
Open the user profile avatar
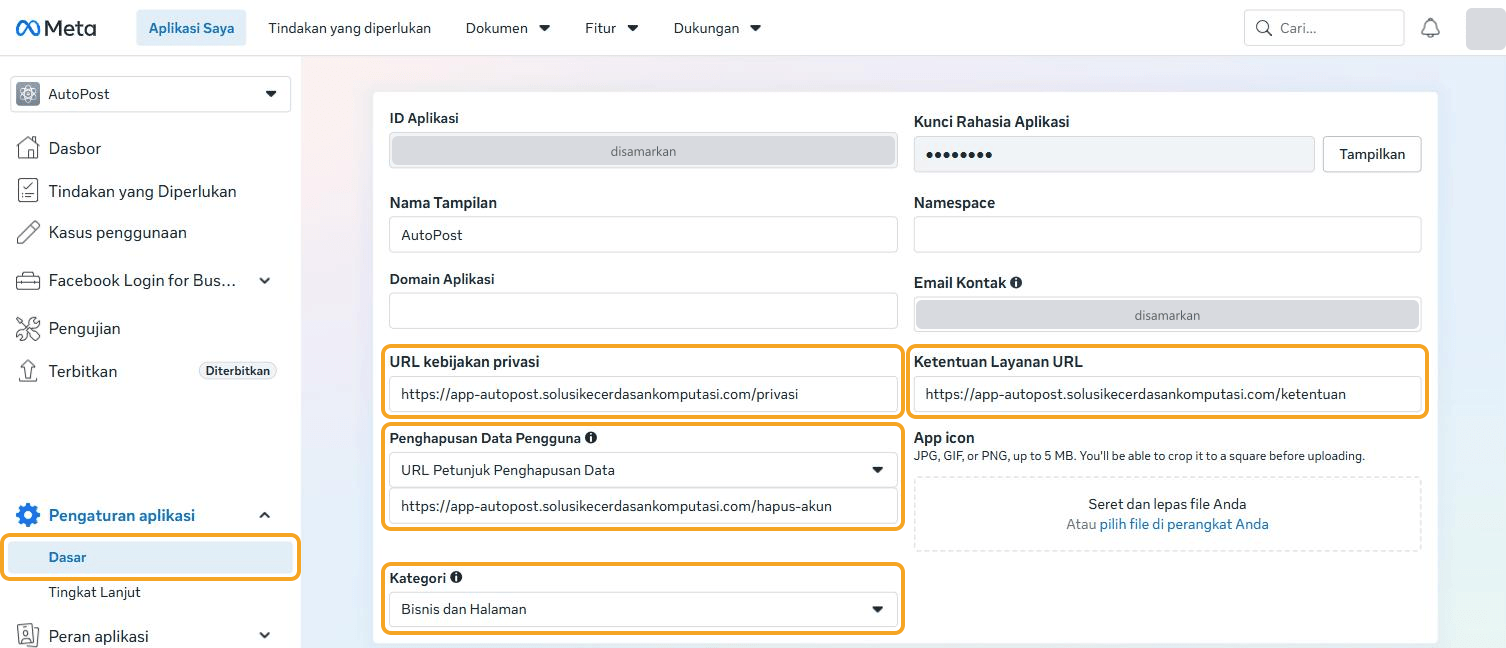click(1485, 28)
